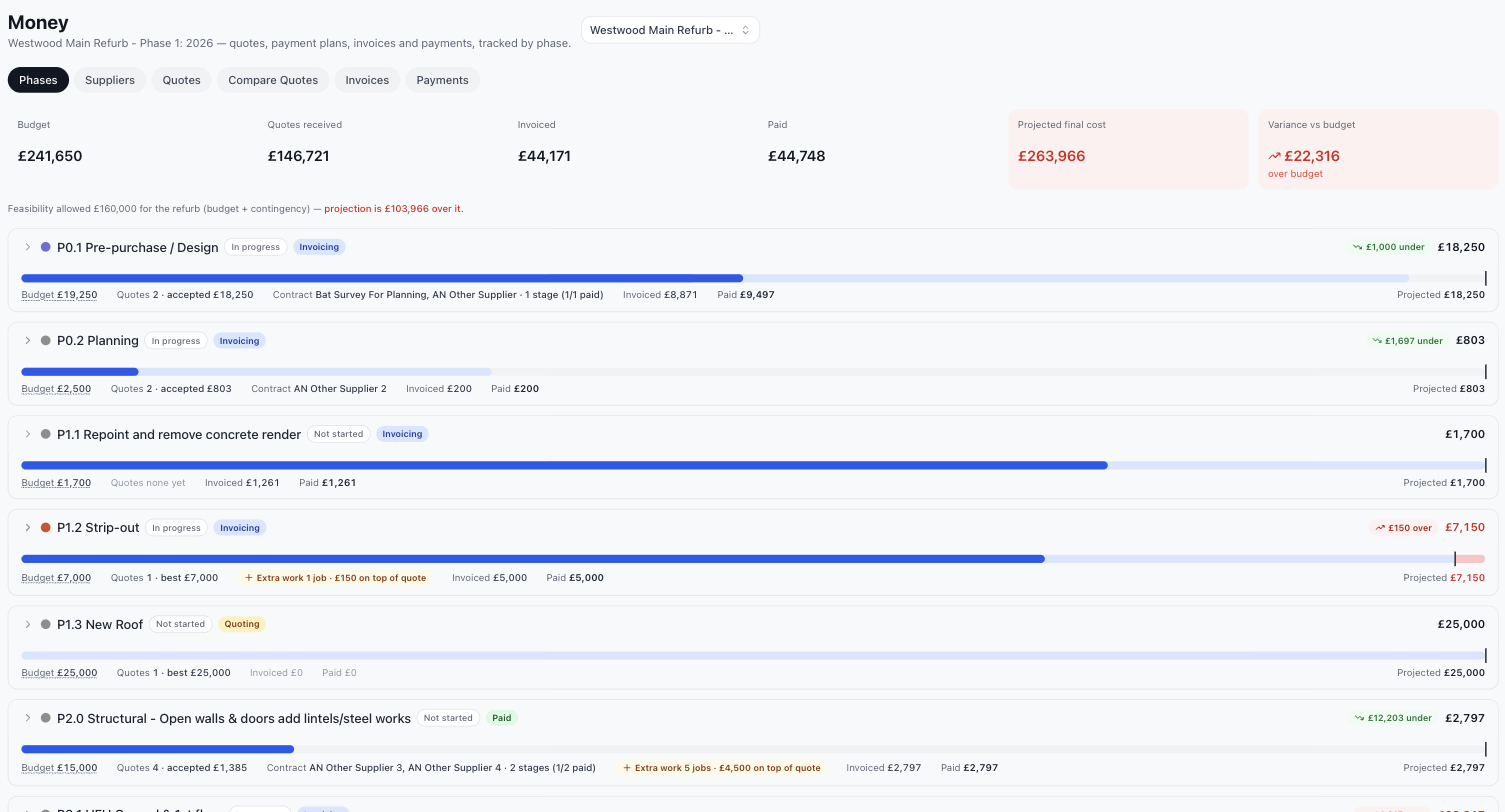Click the Quoting badge on P1.3 New Roof
Viewport: 1505px width, 812px height.
[242, 624]
